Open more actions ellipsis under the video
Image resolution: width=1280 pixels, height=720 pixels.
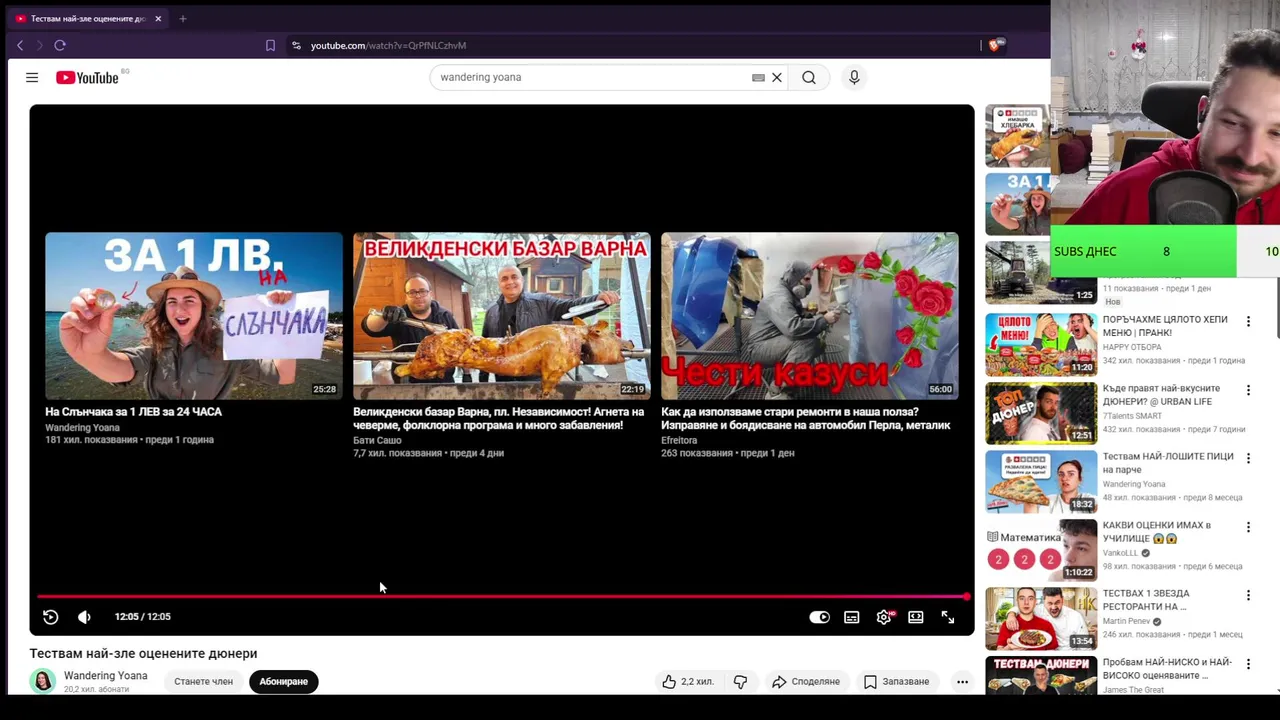point(962,682)
